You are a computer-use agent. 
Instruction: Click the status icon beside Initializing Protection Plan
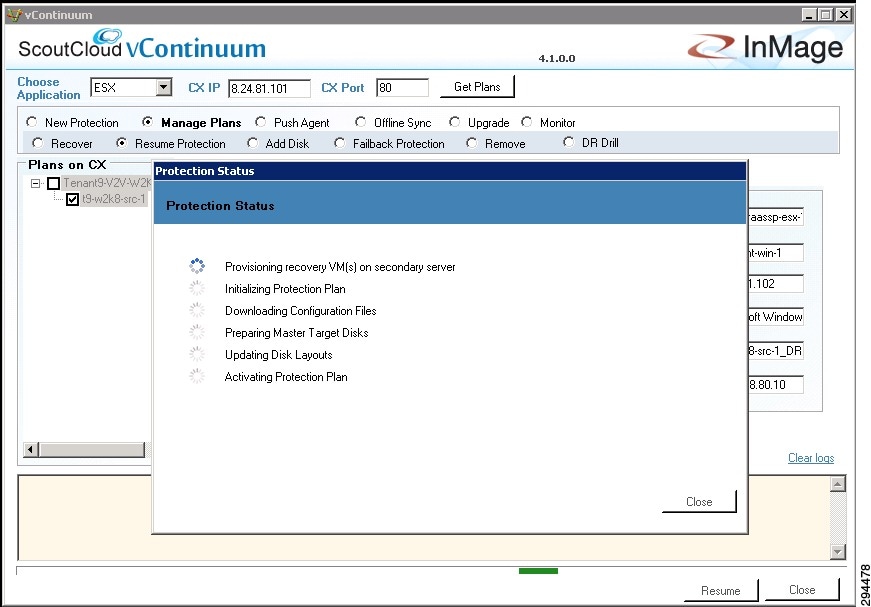pyautogui.click(x=197, y=288)
